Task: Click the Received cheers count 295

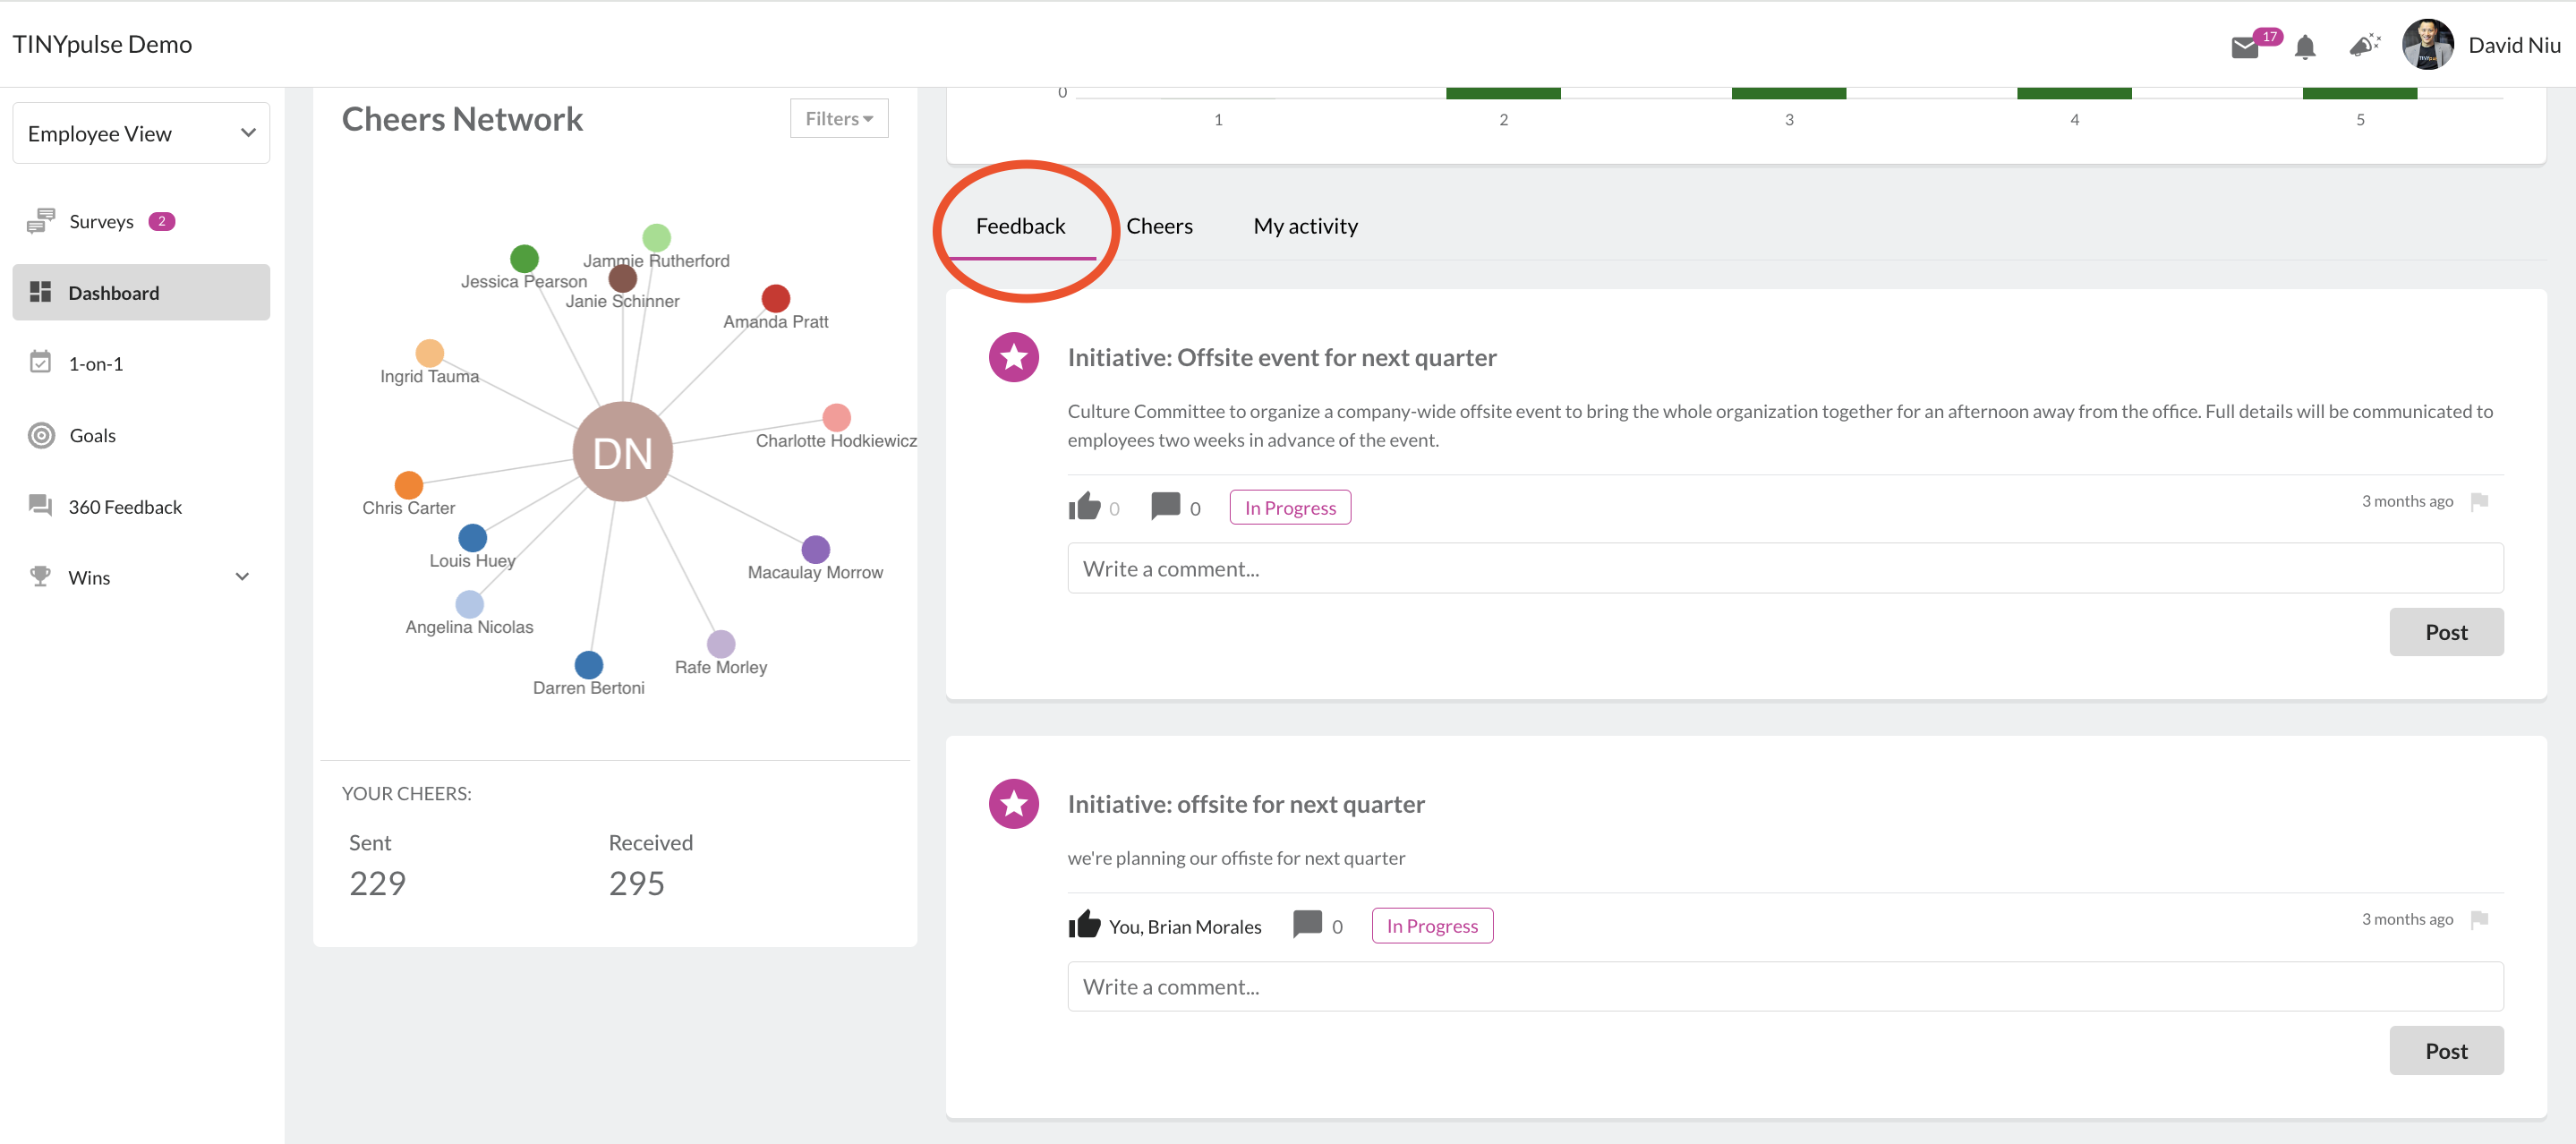Action: (x=636, y=883)
